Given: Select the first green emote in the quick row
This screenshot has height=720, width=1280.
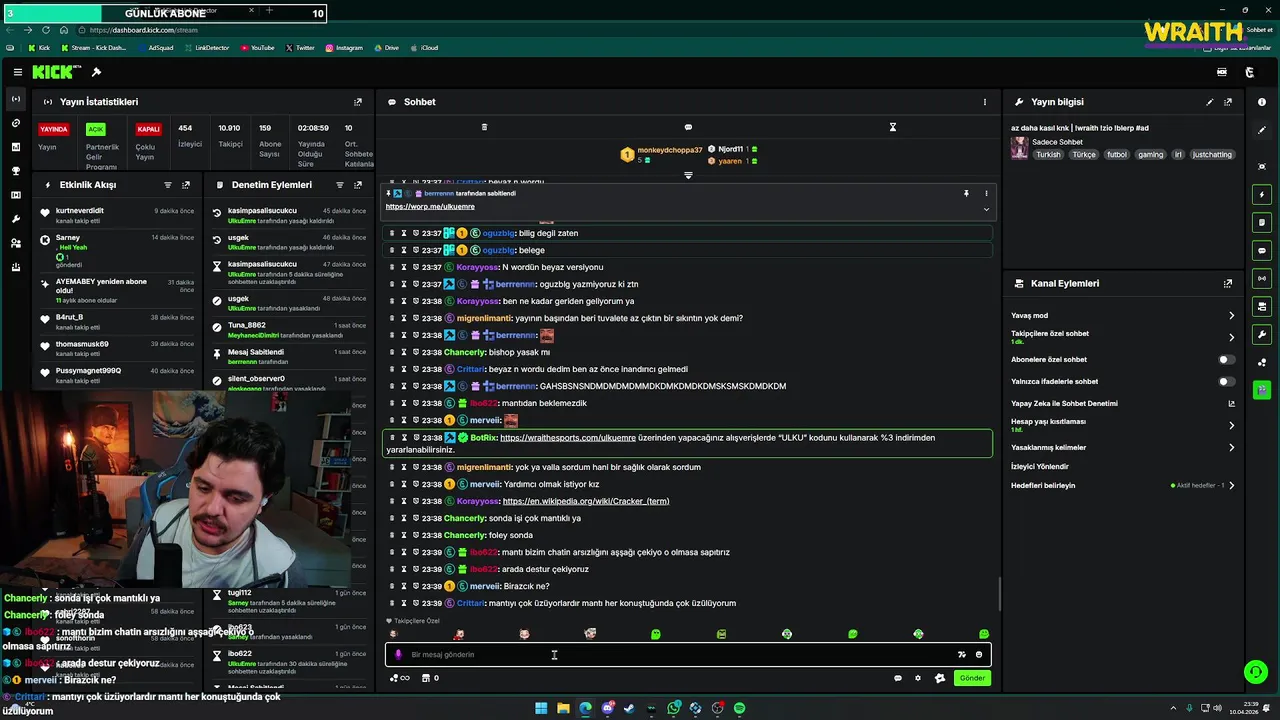Looking at the screenshot, I should coord(655,634).
